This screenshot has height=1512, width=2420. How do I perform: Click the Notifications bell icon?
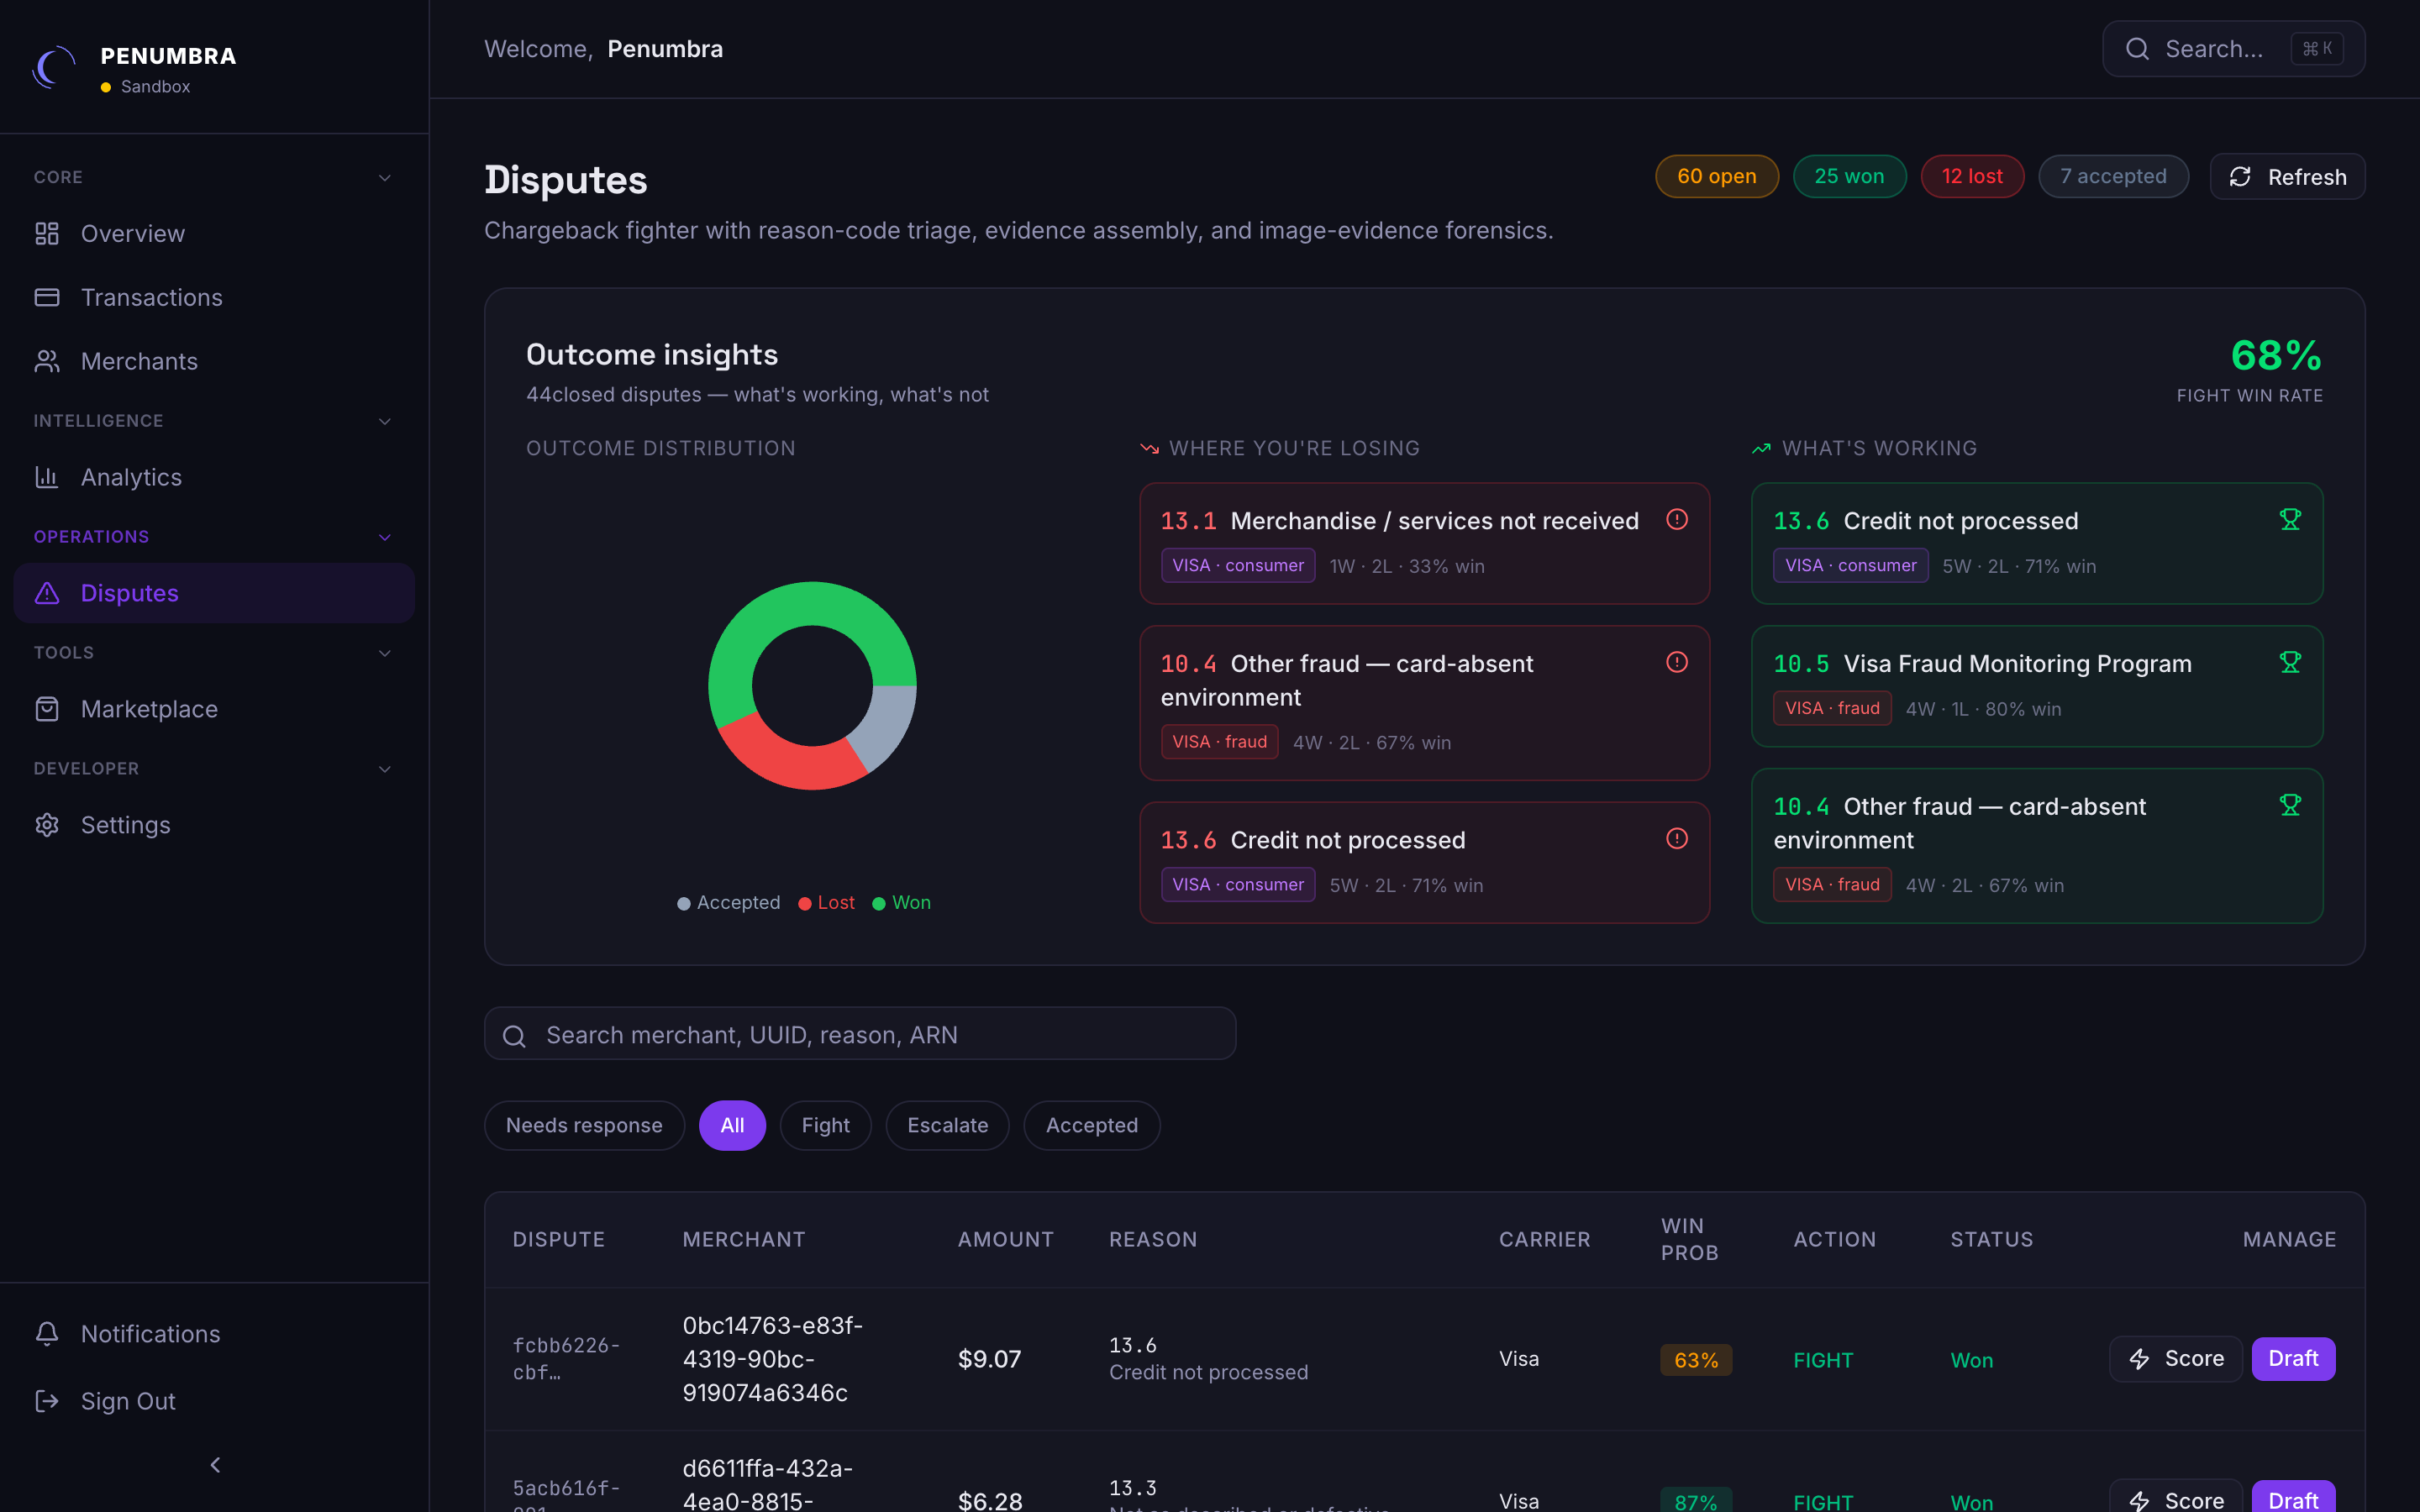pos(47,1333)
